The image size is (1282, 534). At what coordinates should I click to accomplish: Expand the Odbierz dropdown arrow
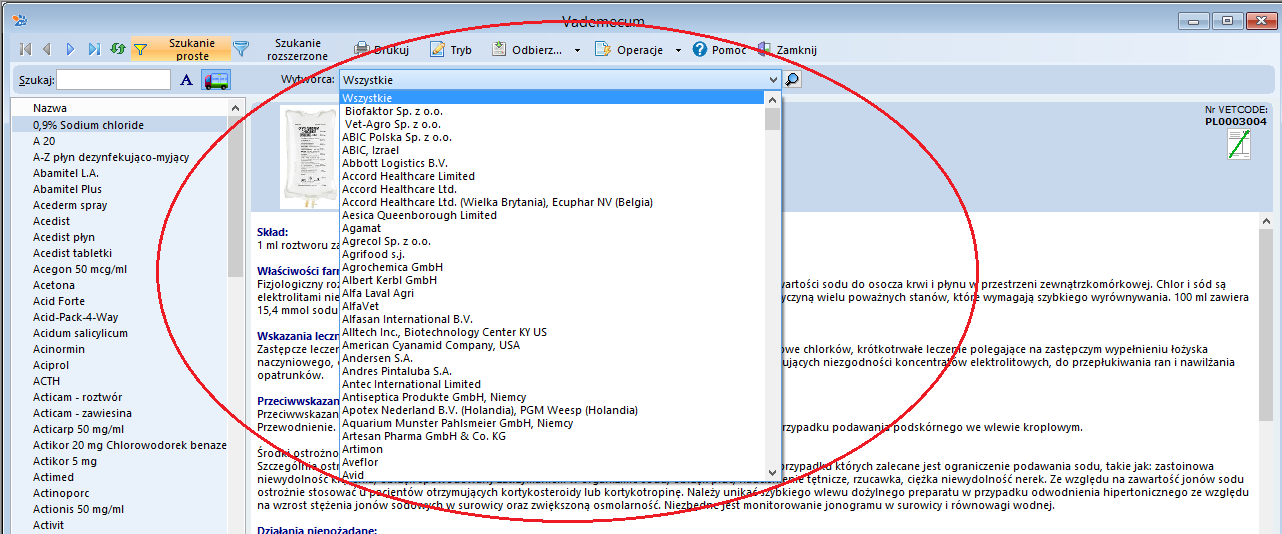(577, 50)
